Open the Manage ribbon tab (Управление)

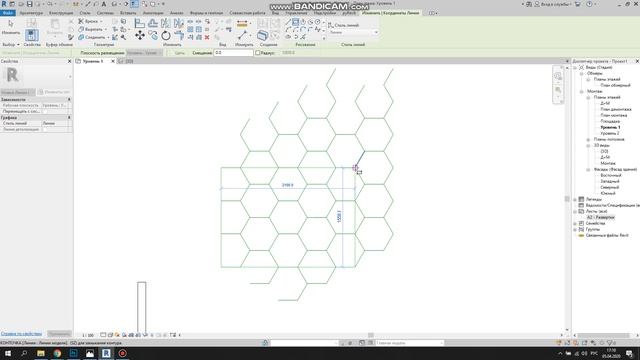pyautogui.click(x=296, y=13)
